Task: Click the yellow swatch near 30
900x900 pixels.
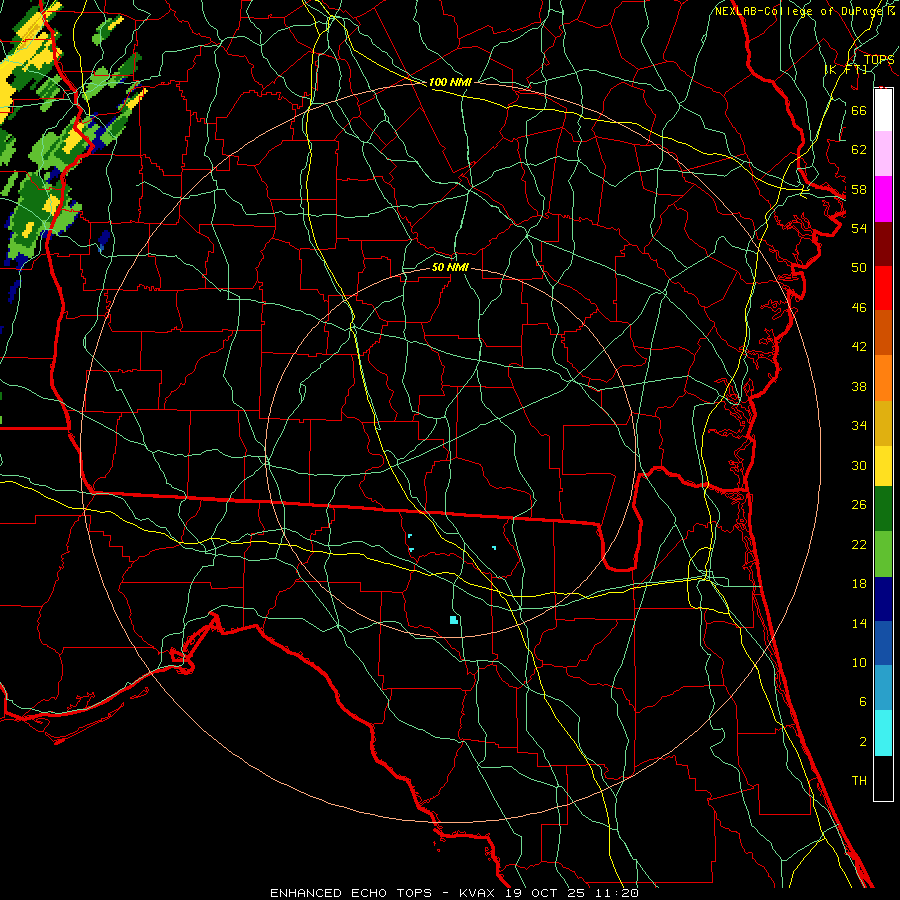Action: pos(883,466)
